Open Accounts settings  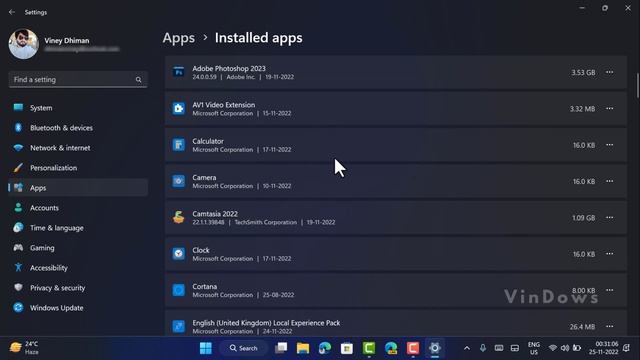78,208
